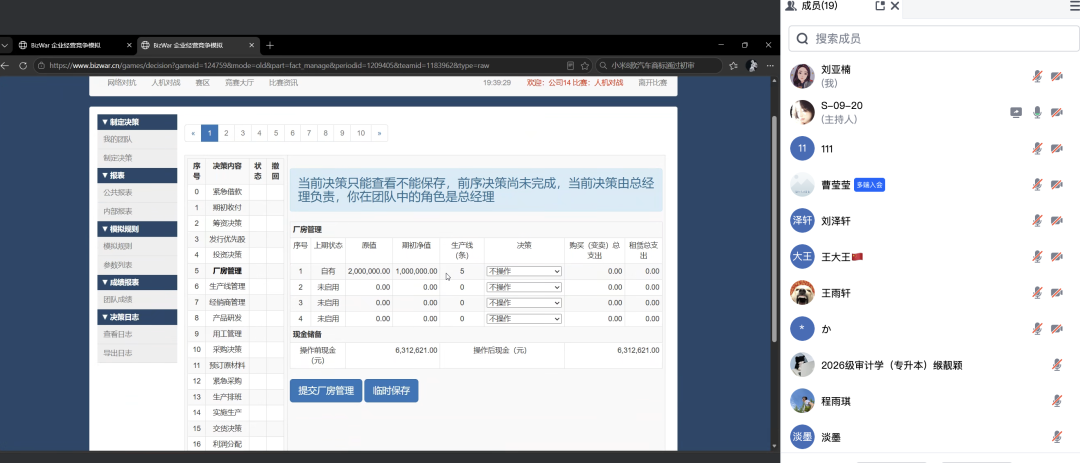Open 公共报表 in sidebar
This screenshot has width=1080, height=463.
click(x=118, y=192)
